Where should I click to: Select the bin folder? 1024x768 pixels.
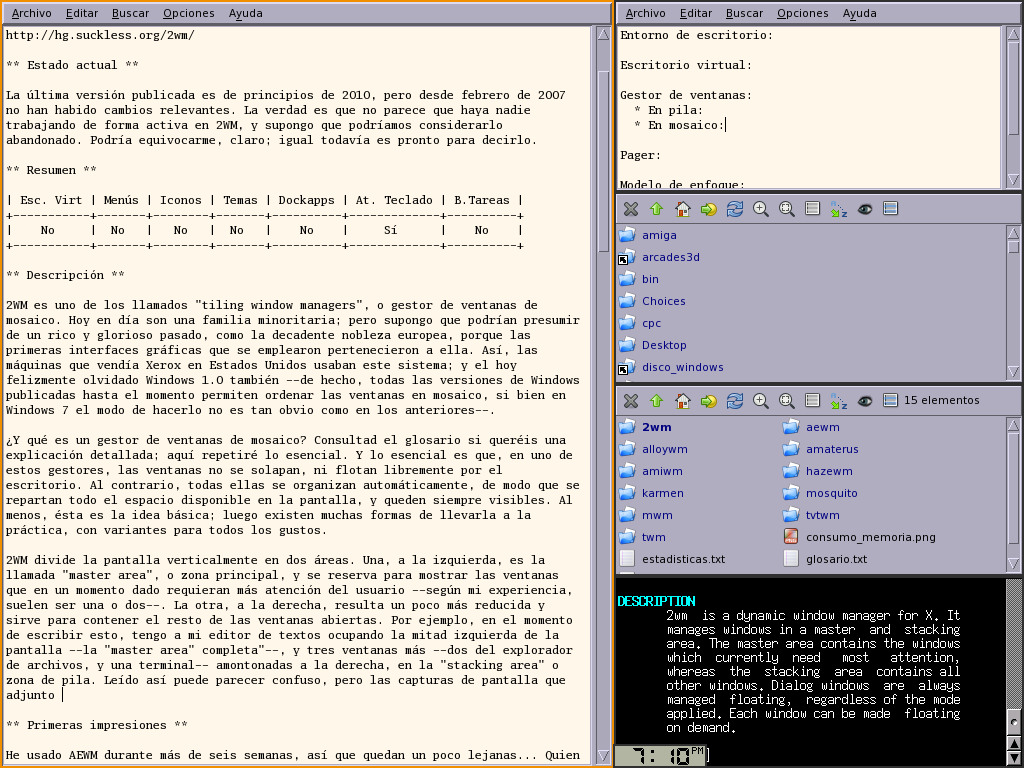pyautogui.click(x=639, y=279)
